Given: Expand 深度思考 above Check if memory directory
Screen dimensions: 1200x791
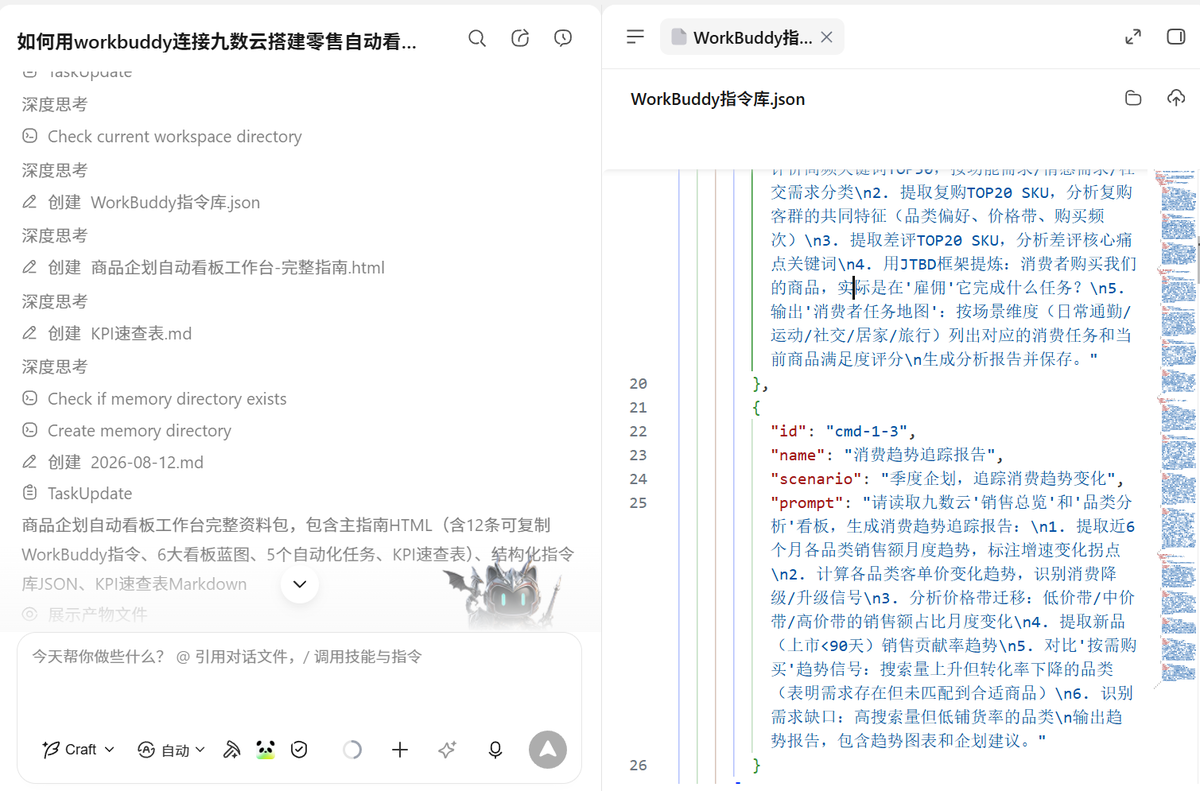Looking at the screenshot, I should 55,366.
